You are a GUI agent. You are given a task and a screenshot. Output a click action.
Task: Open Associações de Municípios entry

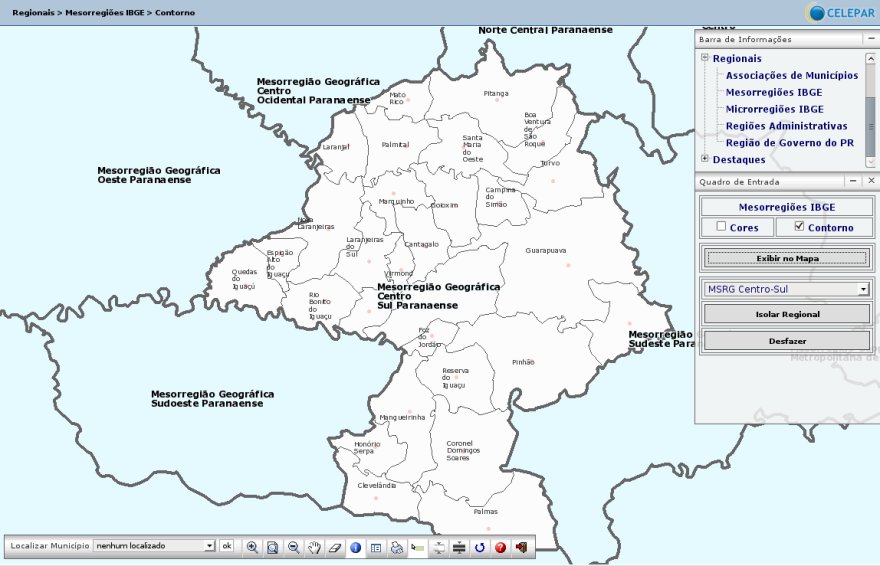coord(791,75)
